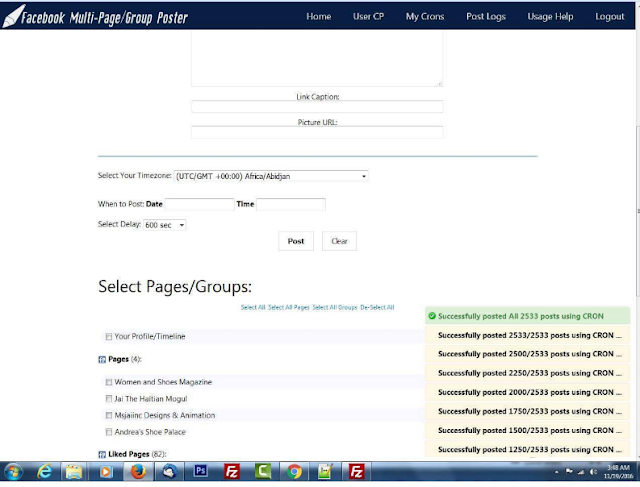Open Usage Help page
The width and height of the screenshot is (640, 487).
coord(550,16)
